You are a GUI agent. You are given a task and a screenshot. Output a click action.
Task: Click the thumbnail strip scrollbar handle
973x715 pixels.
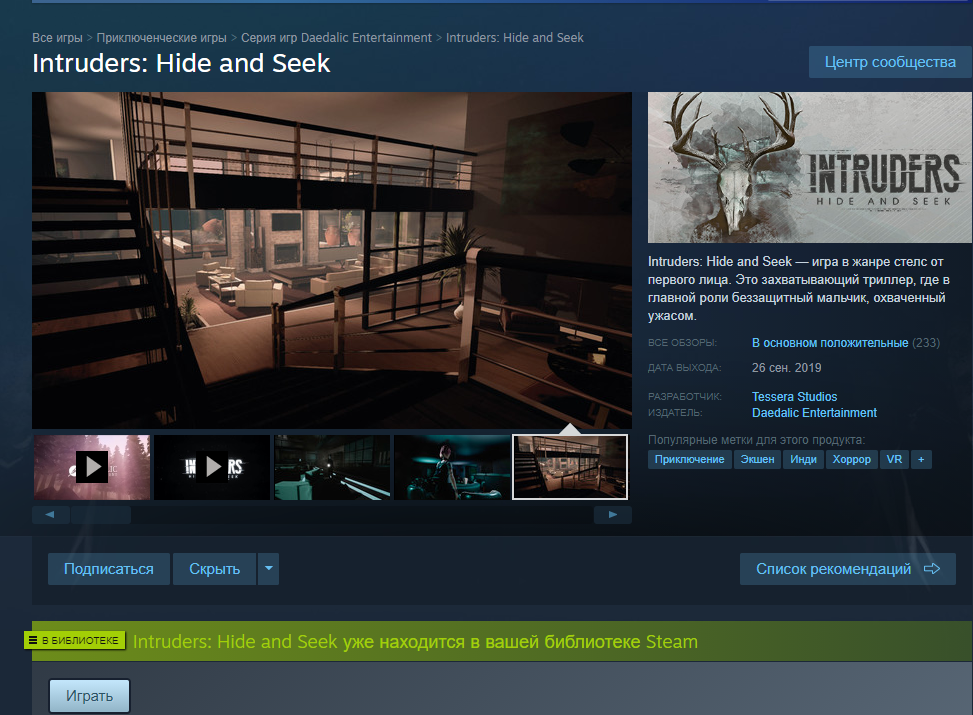tap(101, 515)
